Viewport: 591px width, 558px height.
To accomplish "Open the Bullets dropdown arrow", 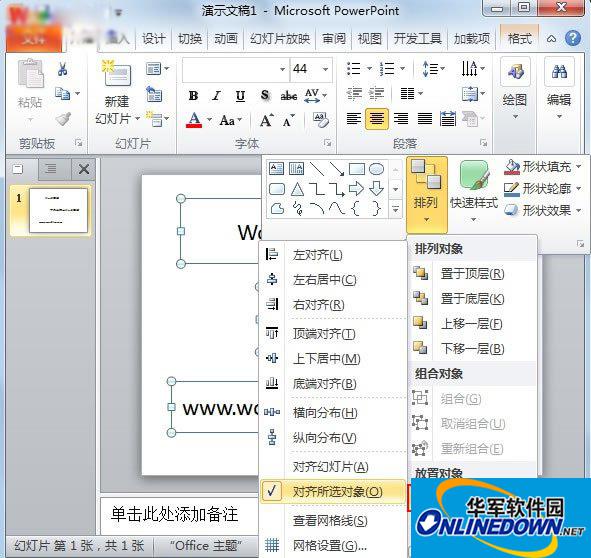I will coord(369,69).
